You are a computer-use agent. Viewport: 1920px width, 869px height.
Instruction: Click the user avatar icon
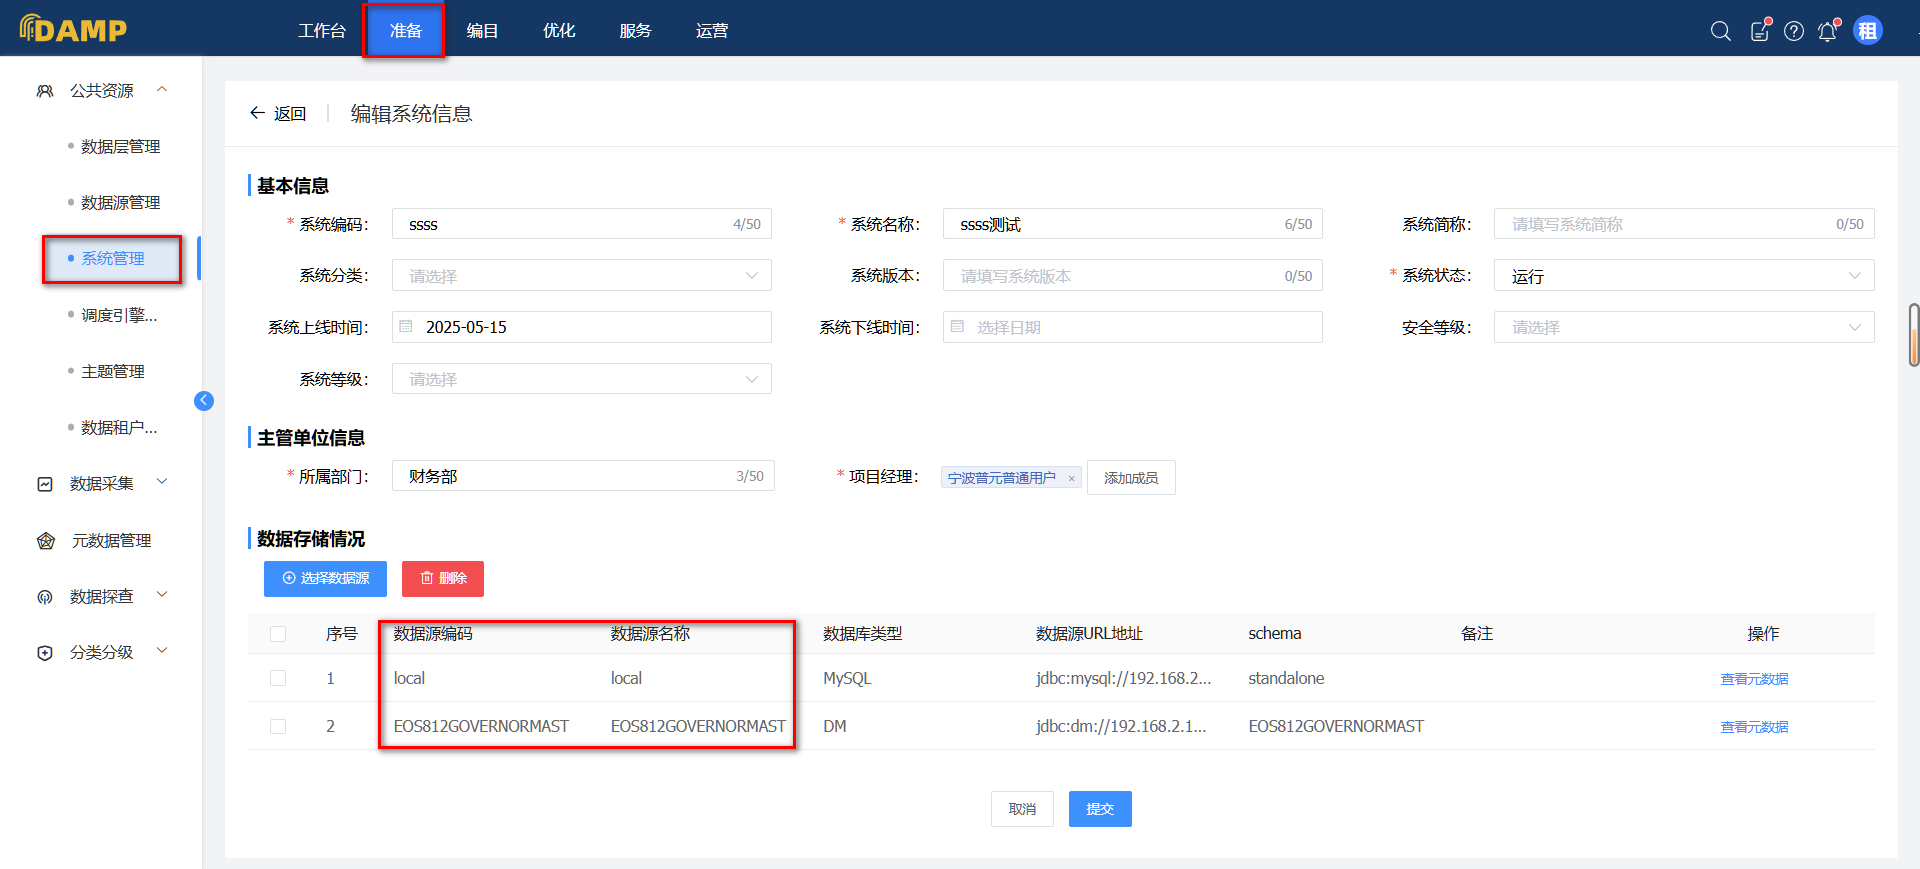click(1867, 31)
